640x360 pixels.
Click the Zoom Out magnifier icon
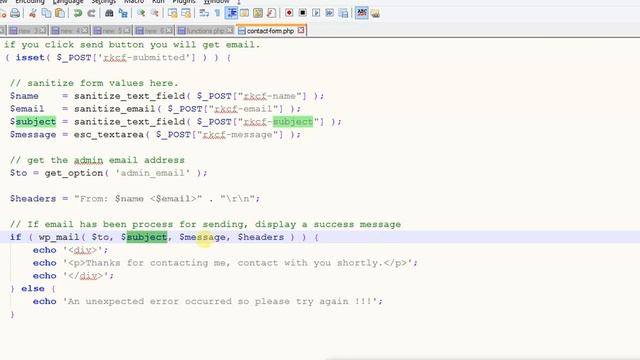coord(155,13)
